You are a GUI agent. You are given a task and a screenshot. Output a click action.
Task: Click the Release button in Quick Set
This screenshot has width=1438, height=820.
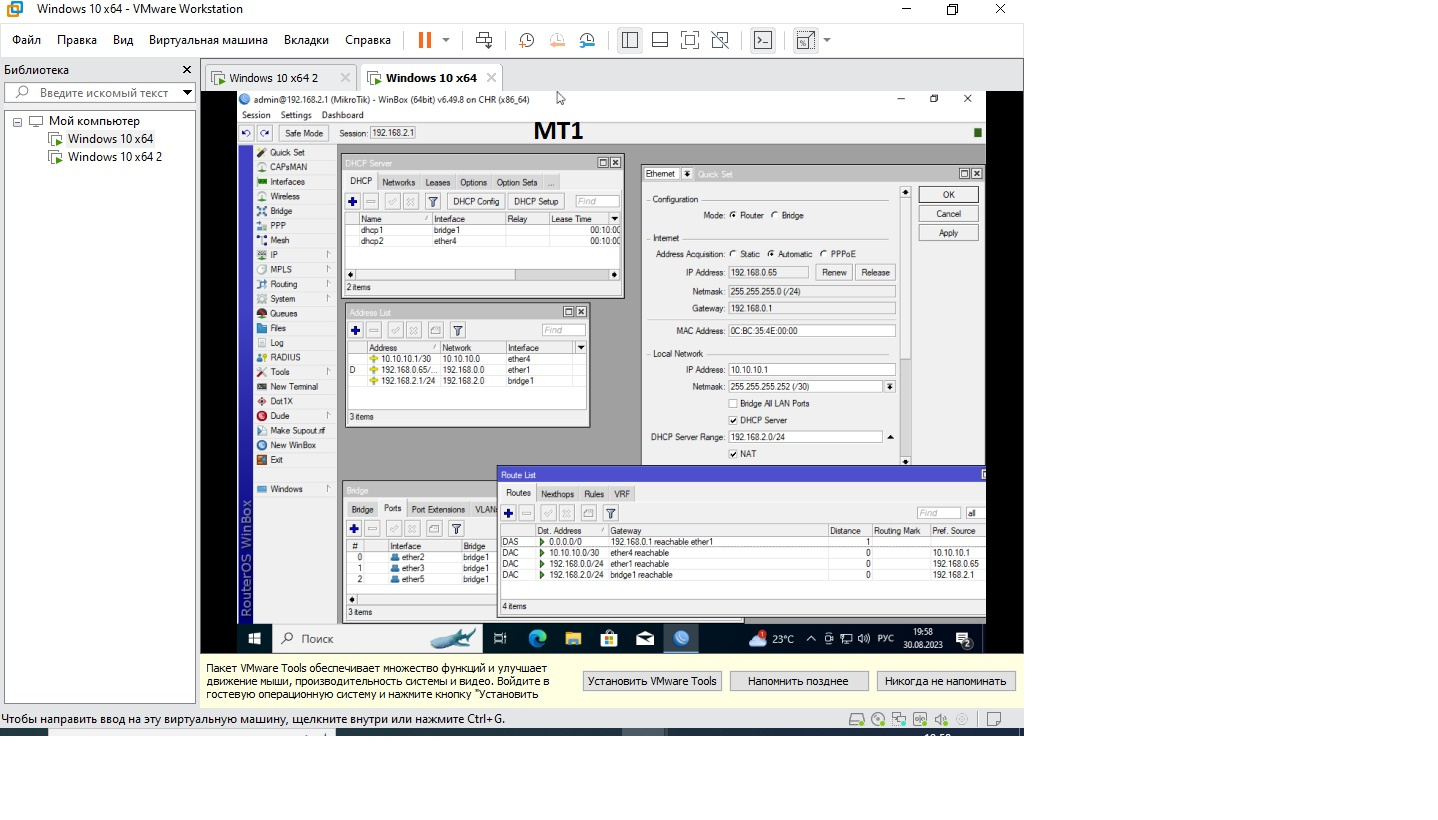click(x=875, y=272)
